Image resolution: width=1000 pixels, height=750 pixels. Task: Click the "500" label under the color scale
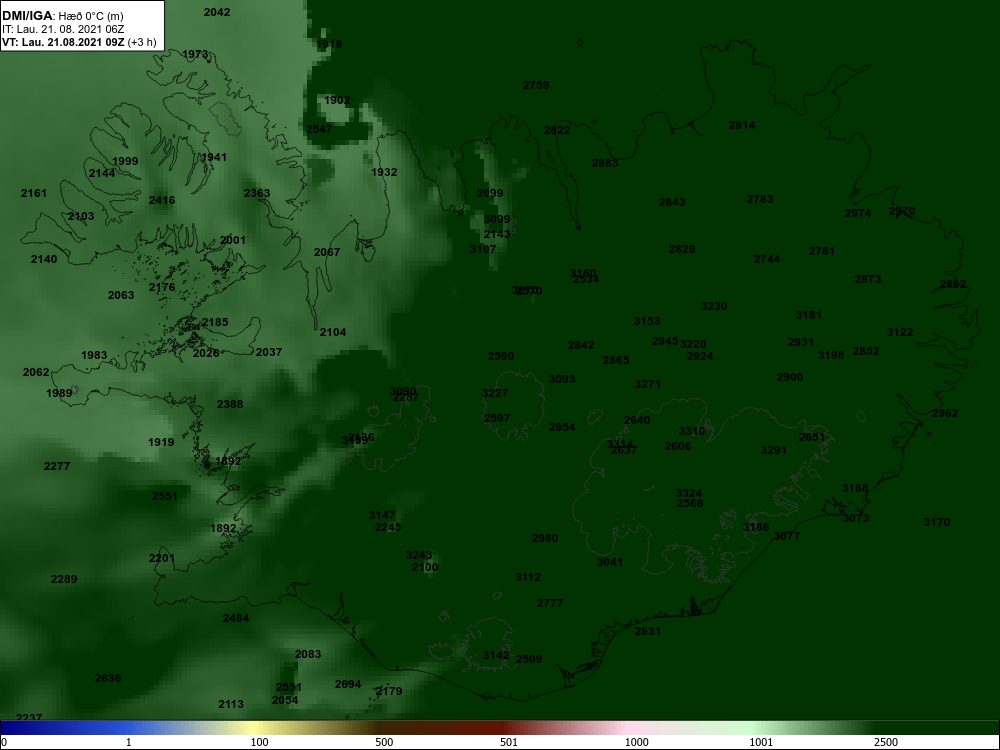tap(384, 742)
